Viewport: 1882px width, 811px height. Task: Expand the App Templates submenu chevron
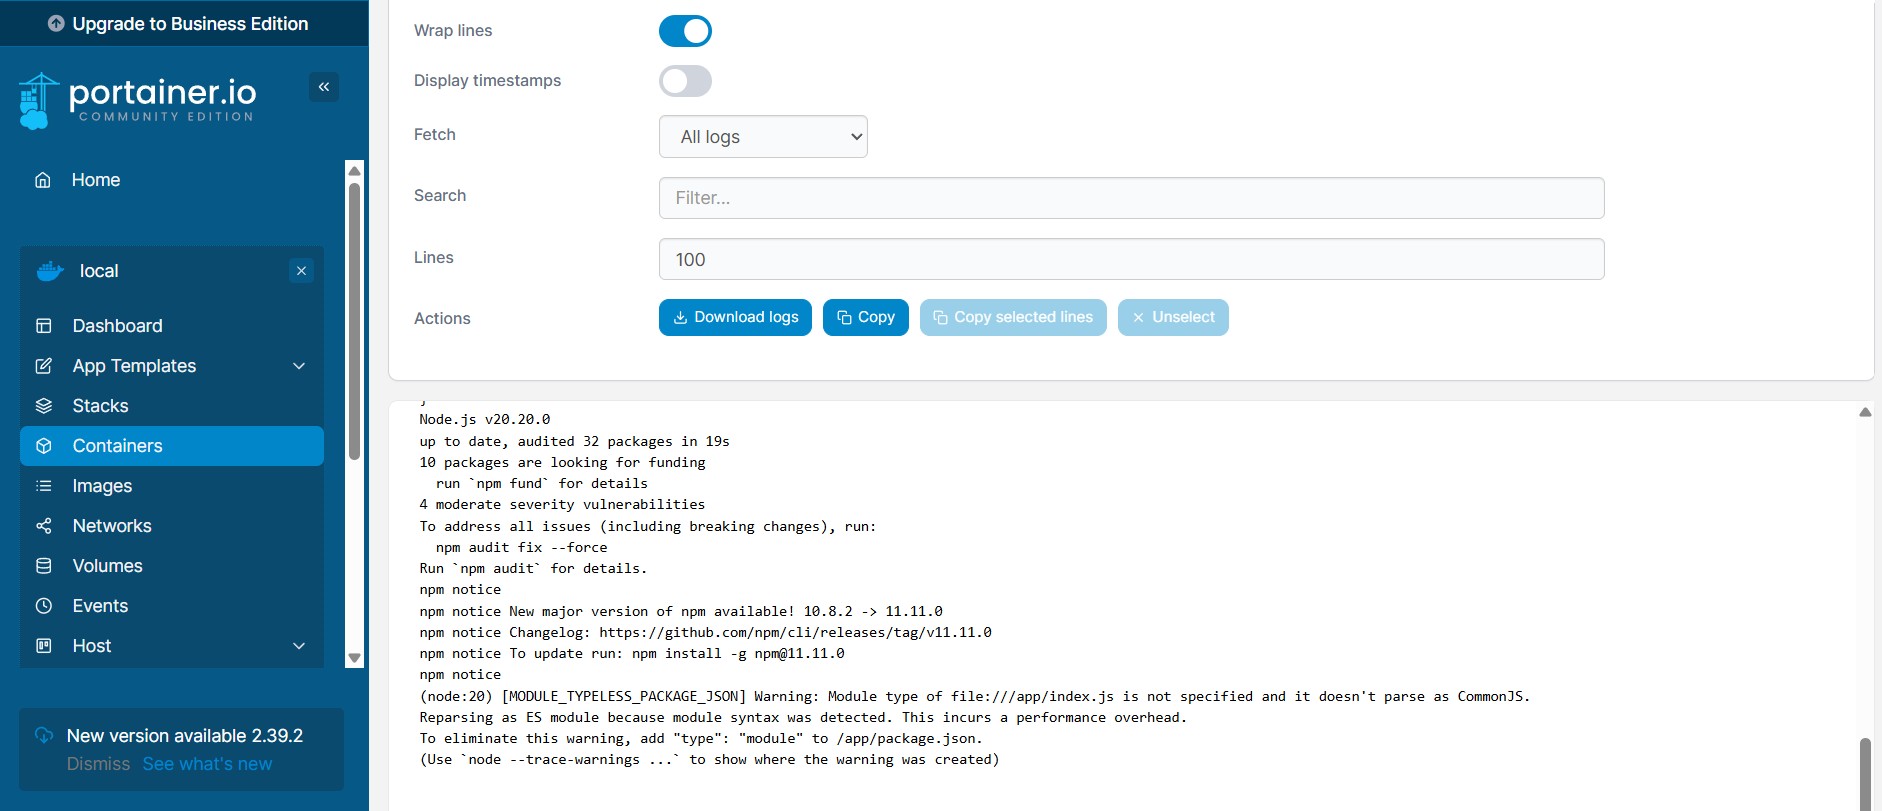(x=299, y=366)
